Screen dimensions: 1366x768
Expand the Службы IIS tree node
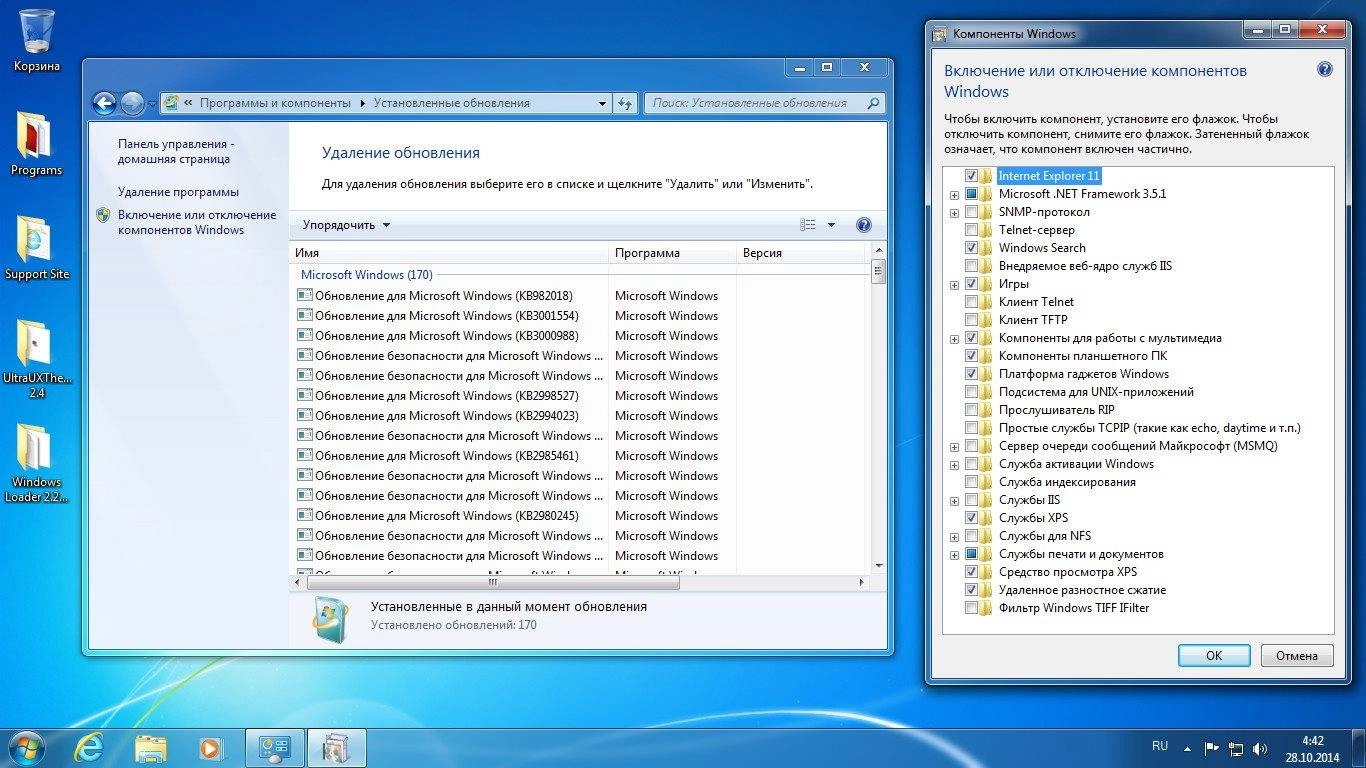(x=955, y=501)
